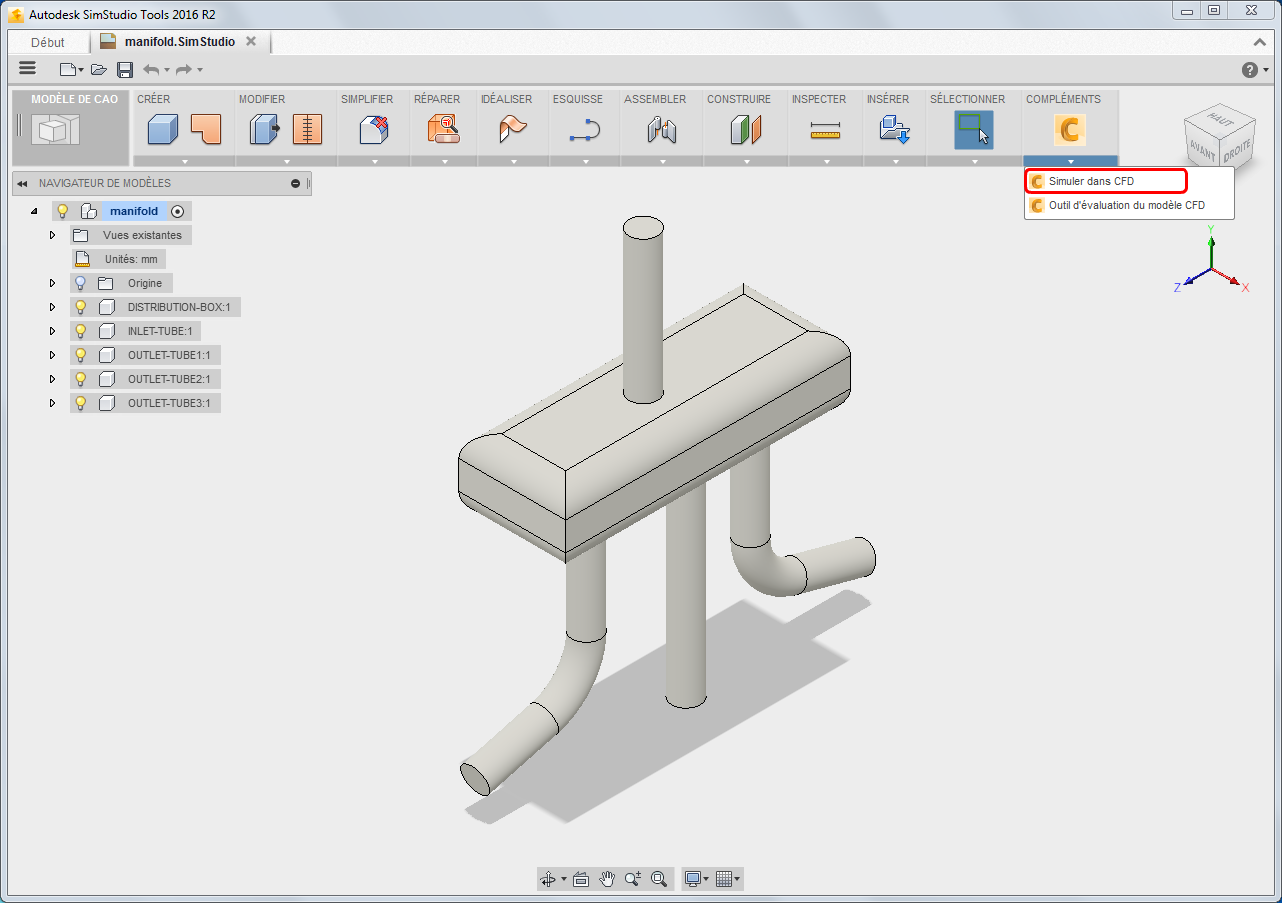The image size is (1282, 903).
Task: Click the IDÉALISER surface icon
Action: click(x=513, y=129)
